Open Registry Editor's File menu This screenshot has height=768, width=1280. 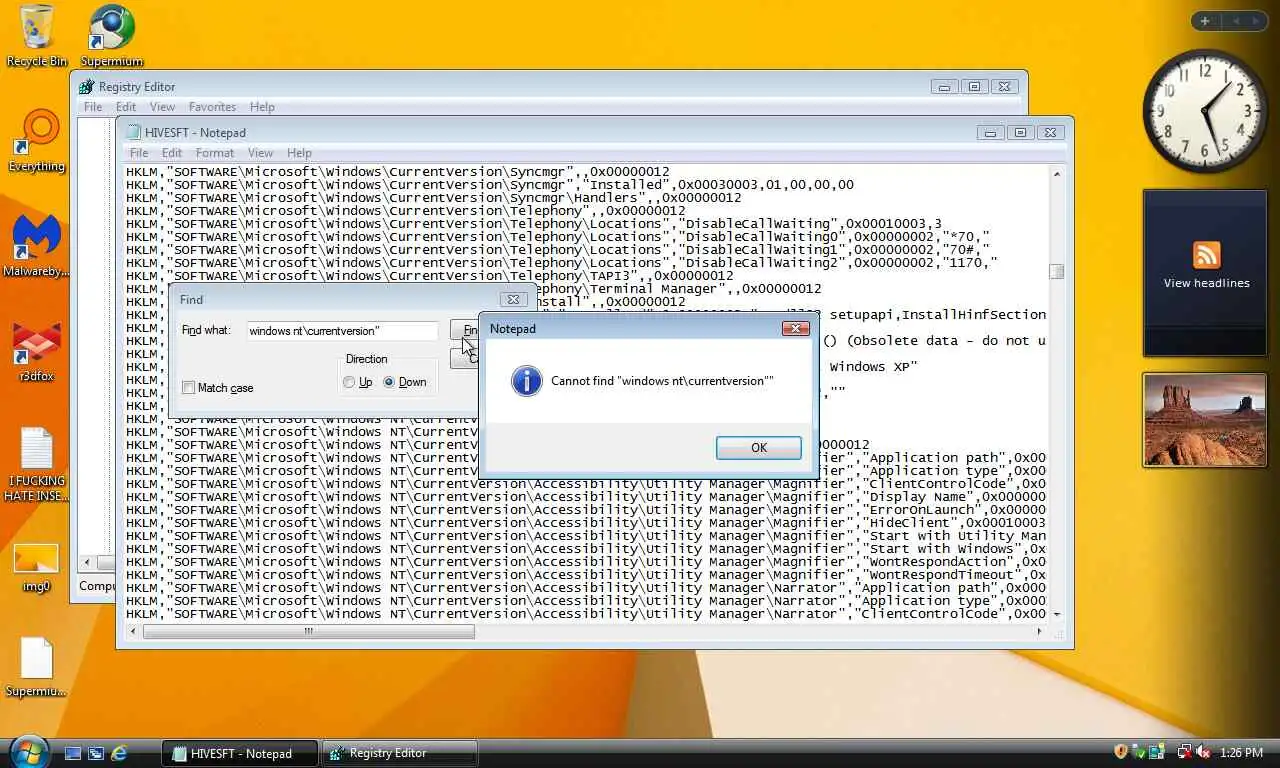click(93, 107)
